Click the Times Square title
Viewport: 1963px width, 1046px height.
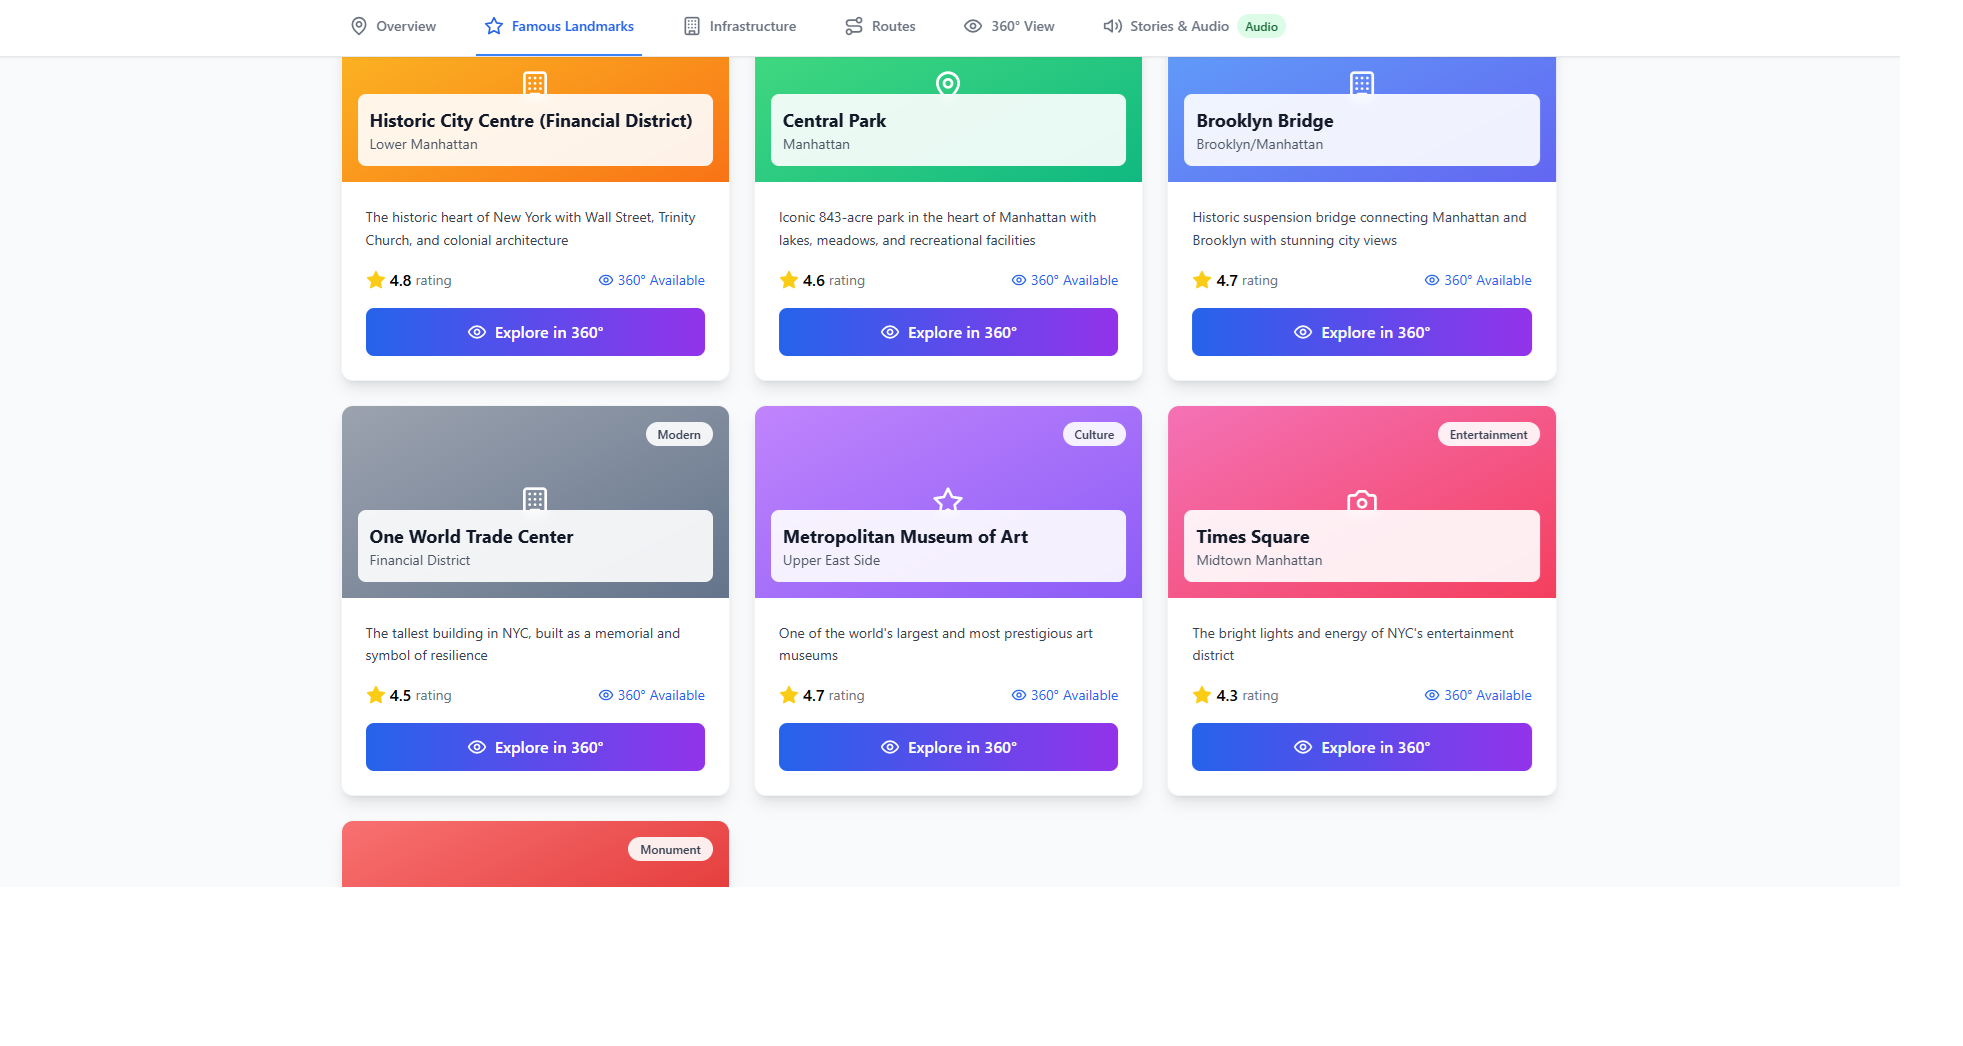point(1252,537)
